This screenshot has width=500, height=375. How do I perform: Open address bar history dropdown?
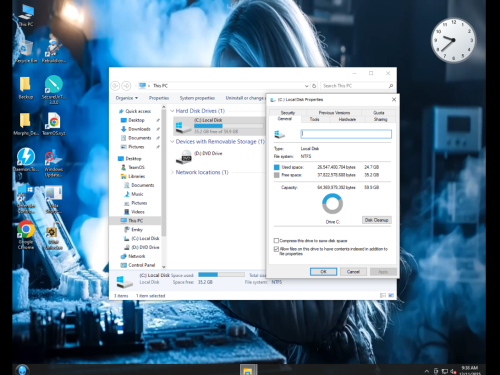(x=306, y=86)
